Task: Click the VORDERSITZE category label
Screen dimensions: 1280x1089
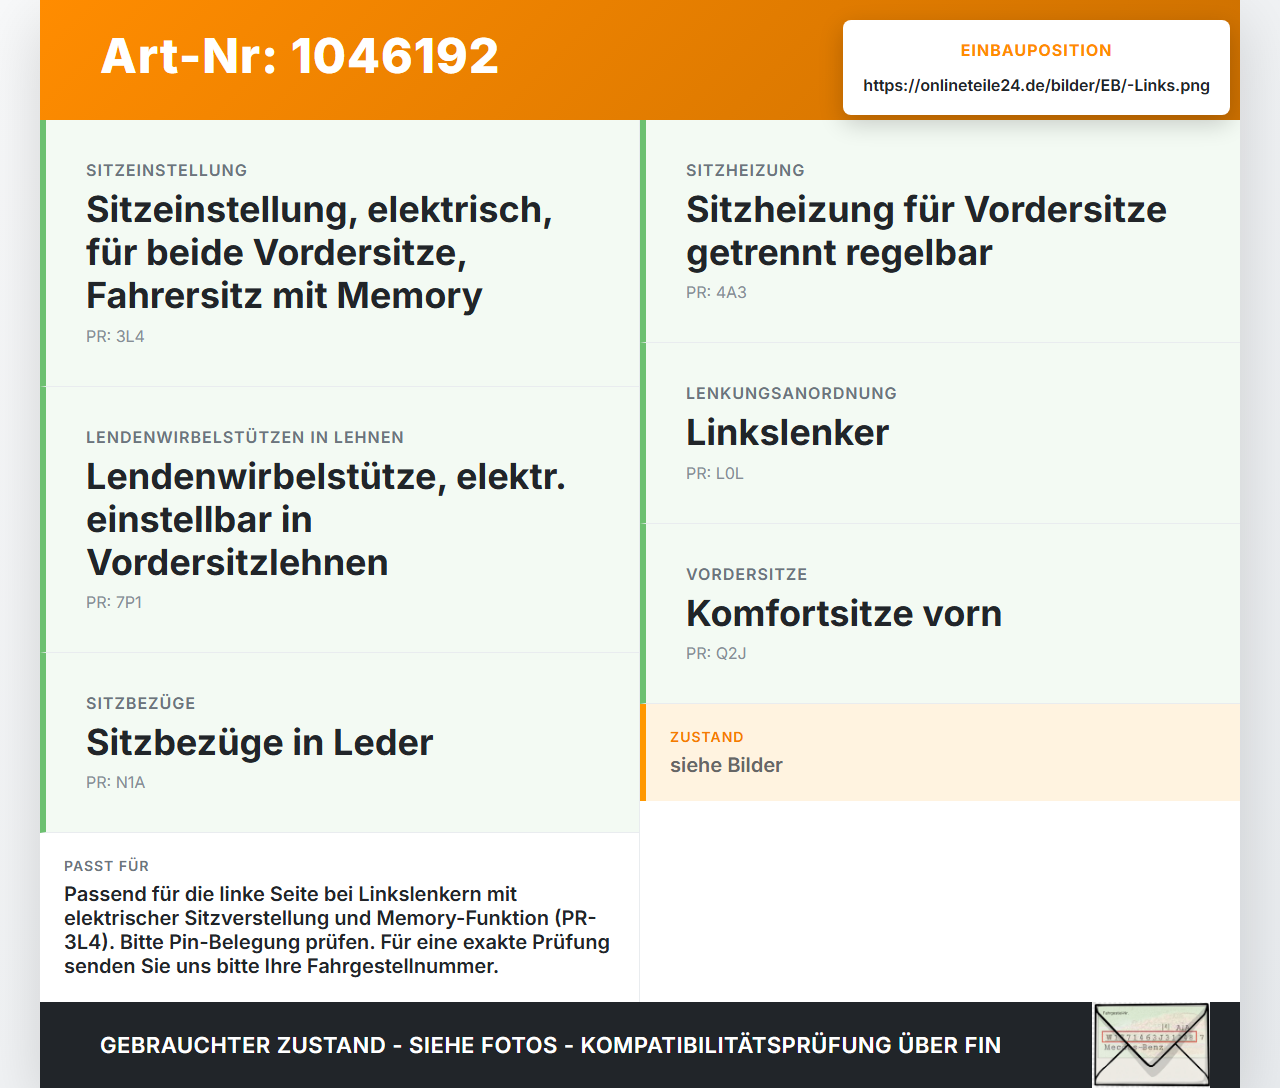Action: pyautogui.click(x=747, y=574)
